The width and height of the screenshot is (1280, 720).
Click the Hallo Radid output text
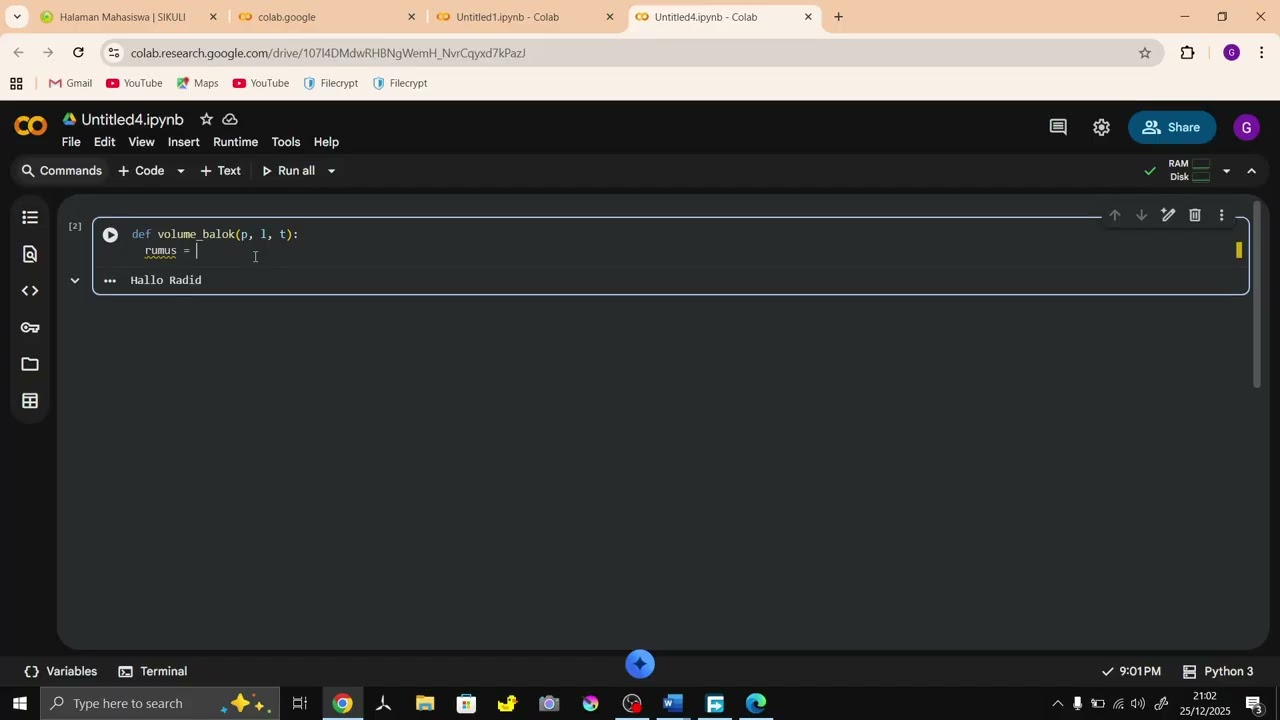coord(166,281)
